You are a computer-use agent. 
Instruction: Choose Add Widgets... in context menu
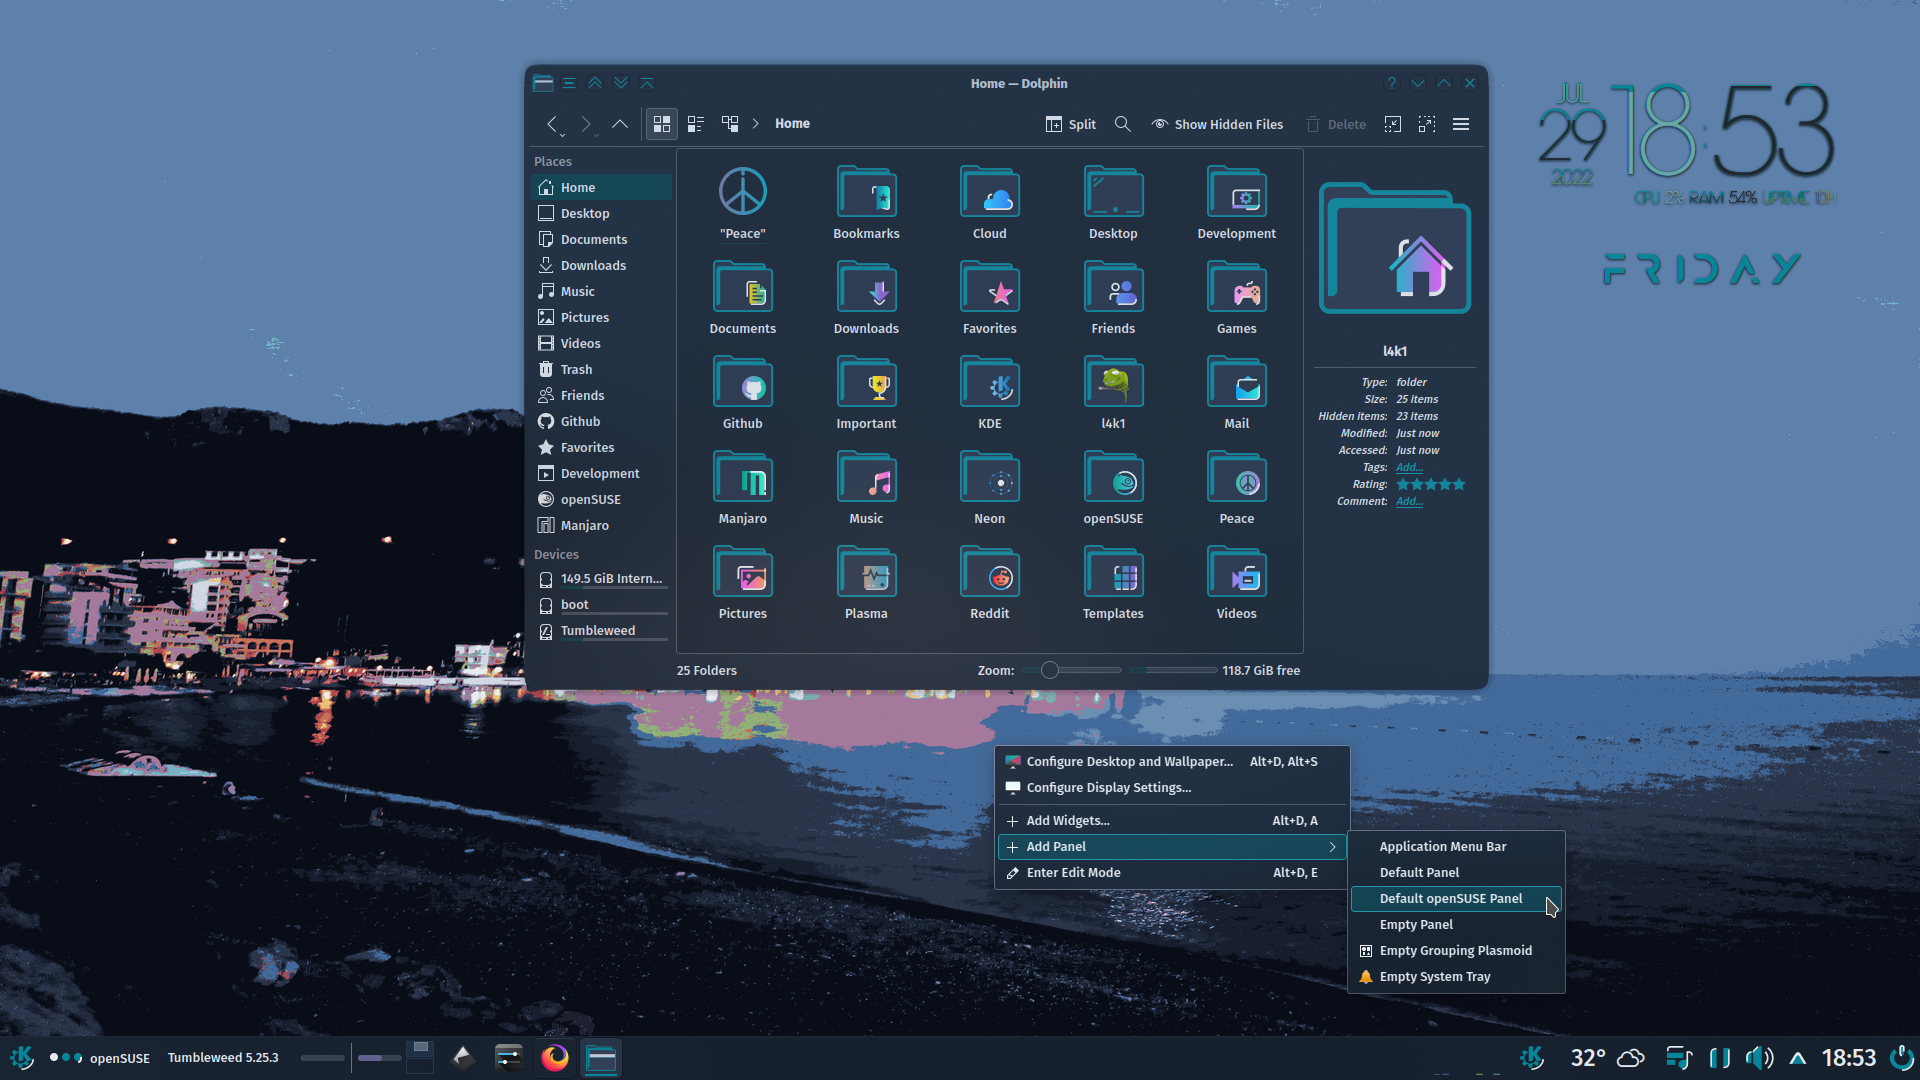1172,820
